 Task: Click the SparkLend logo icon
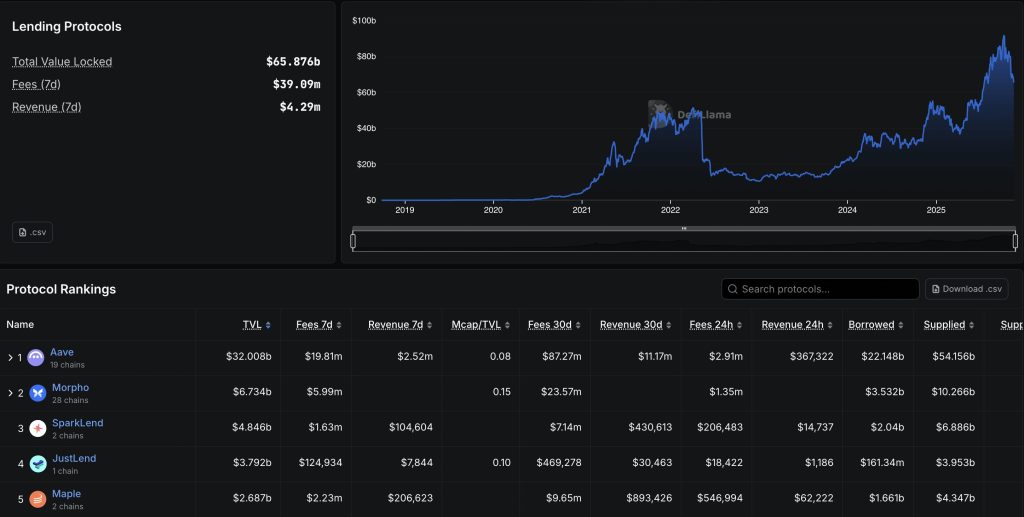pyautogui.click(x=37, y=429)
